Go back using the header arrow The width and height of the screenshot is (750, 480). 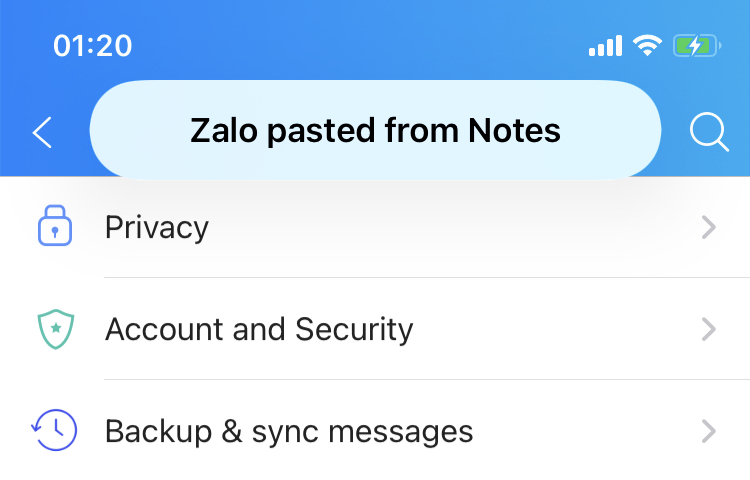(x=42, y=132)
